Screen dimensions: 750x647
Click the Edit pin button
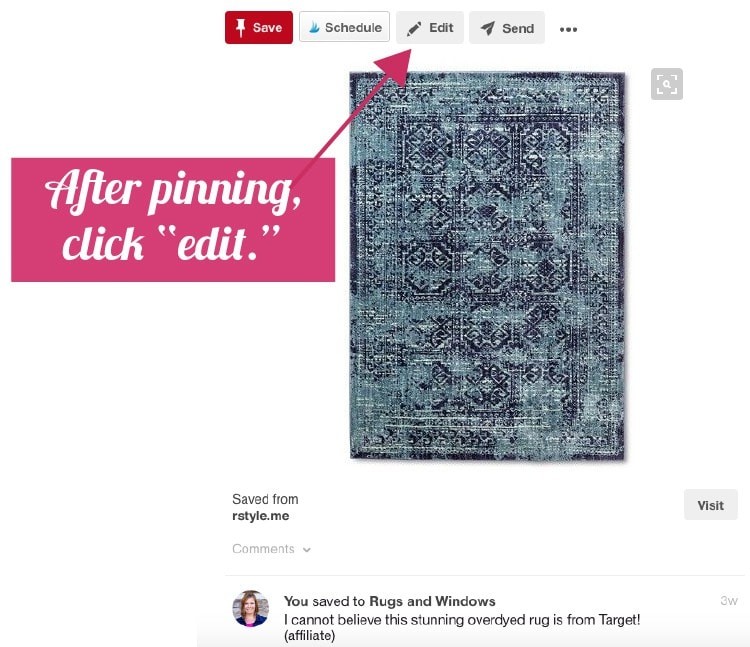point(430,28)
